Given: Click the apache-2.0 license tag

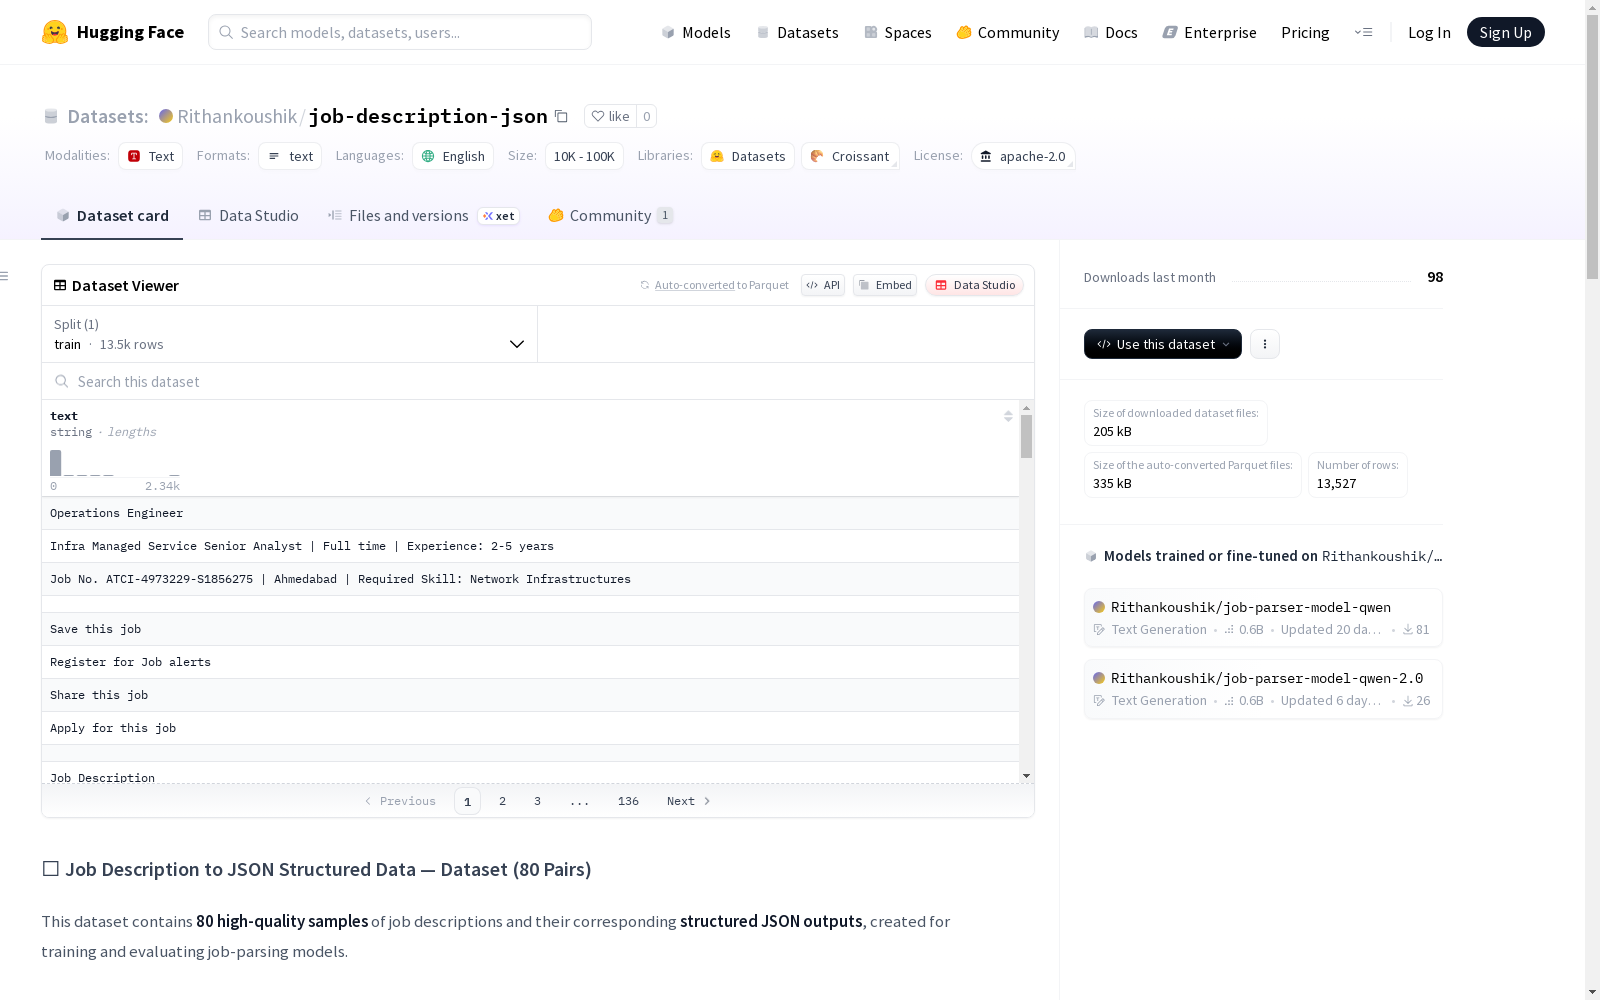Looking at the screenshot, I should pos(1023,156).
